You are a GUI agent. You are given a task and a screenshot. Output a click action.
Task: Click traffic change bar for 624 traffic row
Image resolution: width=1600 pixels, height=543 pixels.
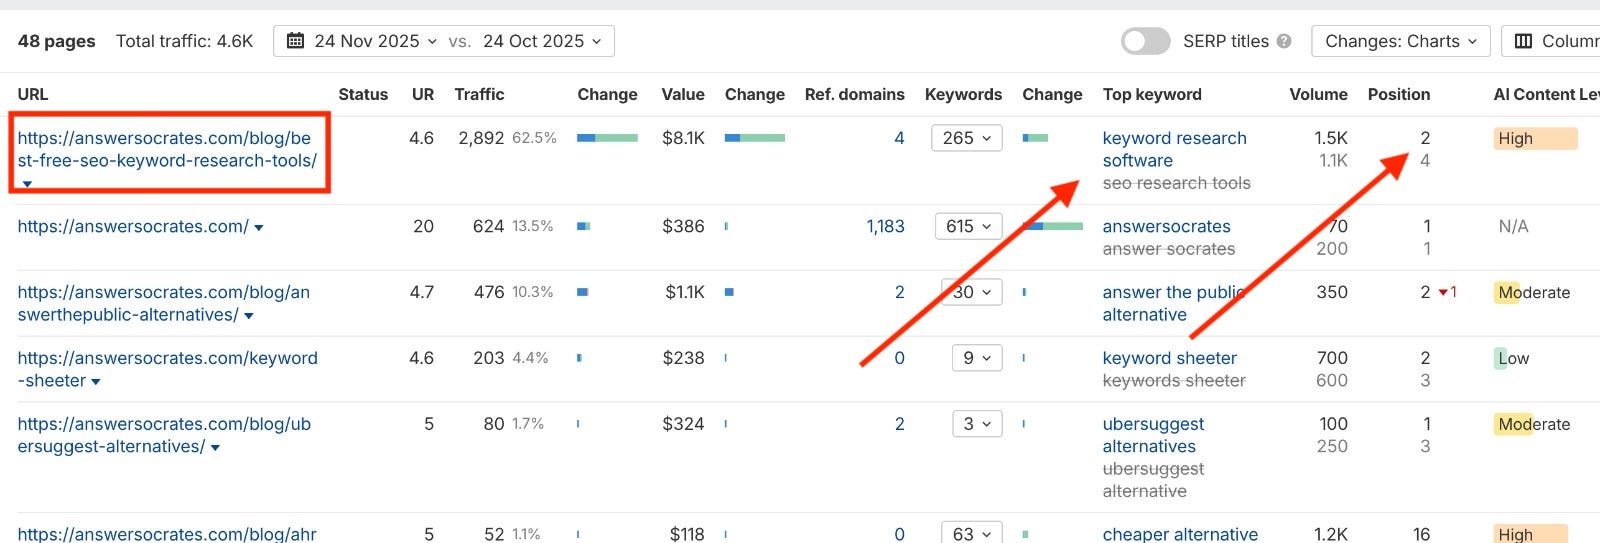(x=583, y=227)
